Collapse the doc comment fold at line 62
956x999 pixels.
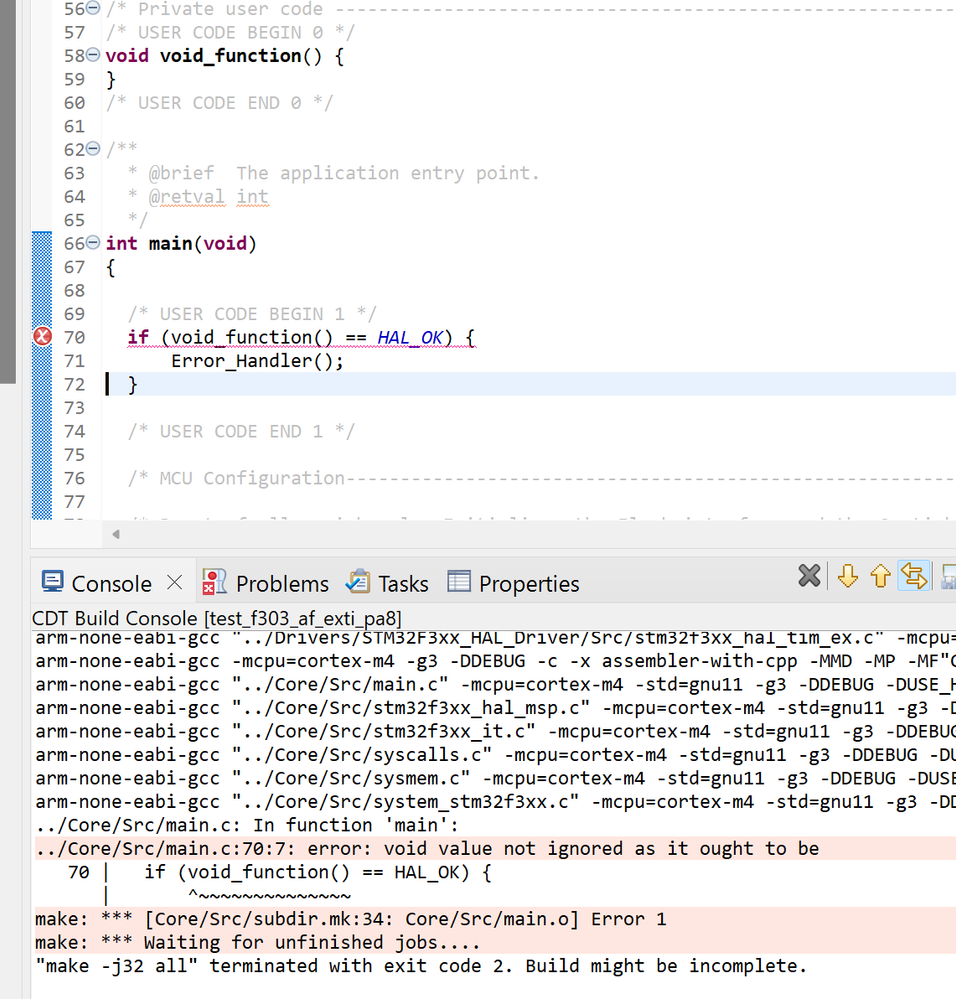(93, 148)
